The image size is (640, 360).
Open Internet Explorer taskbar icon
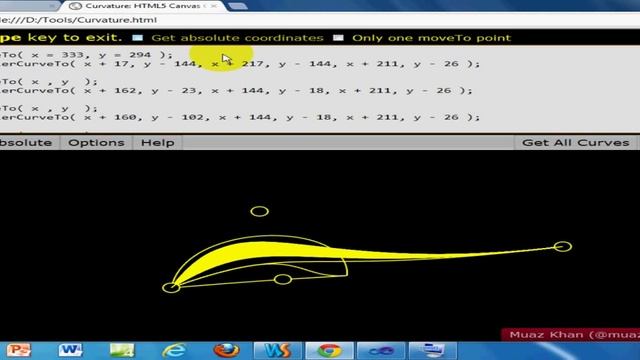click(174, 350)
